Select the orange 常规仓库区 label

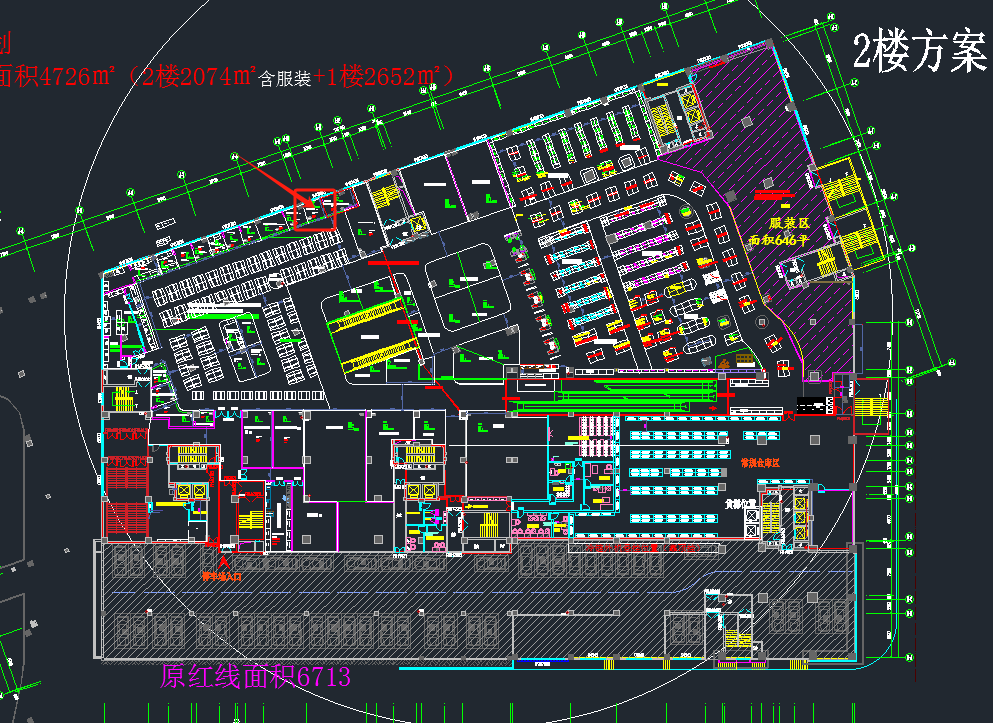pos(759,464)
